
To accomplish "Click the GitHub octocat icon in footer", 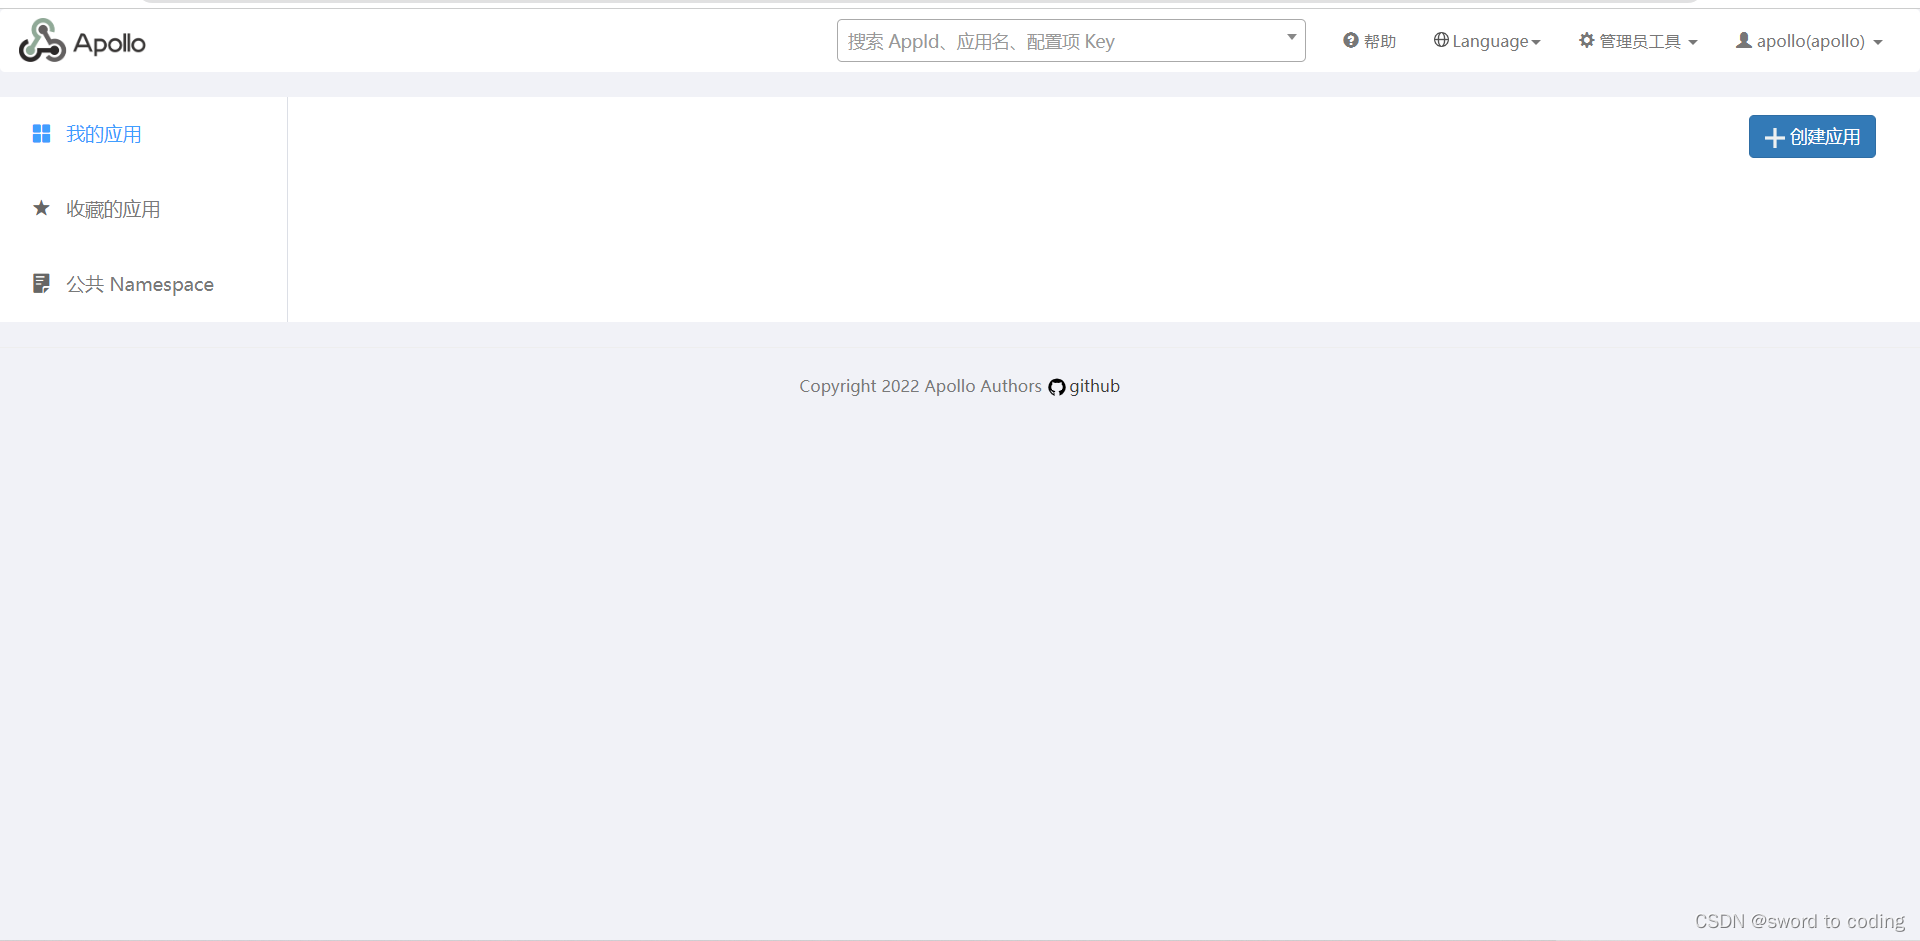I will (1057, 387).
